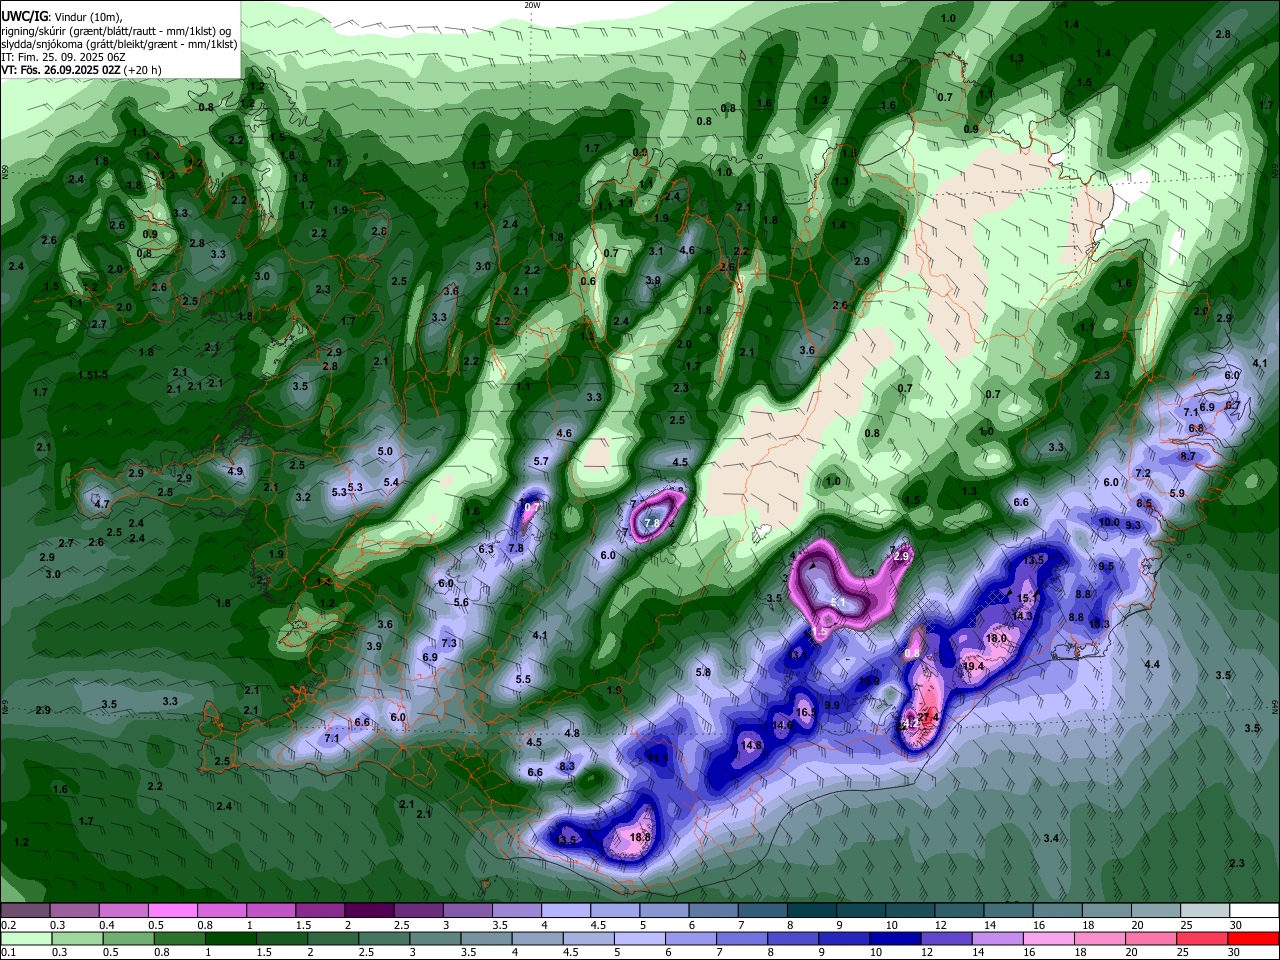Click the 8.7 value in the eastern fjords

(1188, 455)
